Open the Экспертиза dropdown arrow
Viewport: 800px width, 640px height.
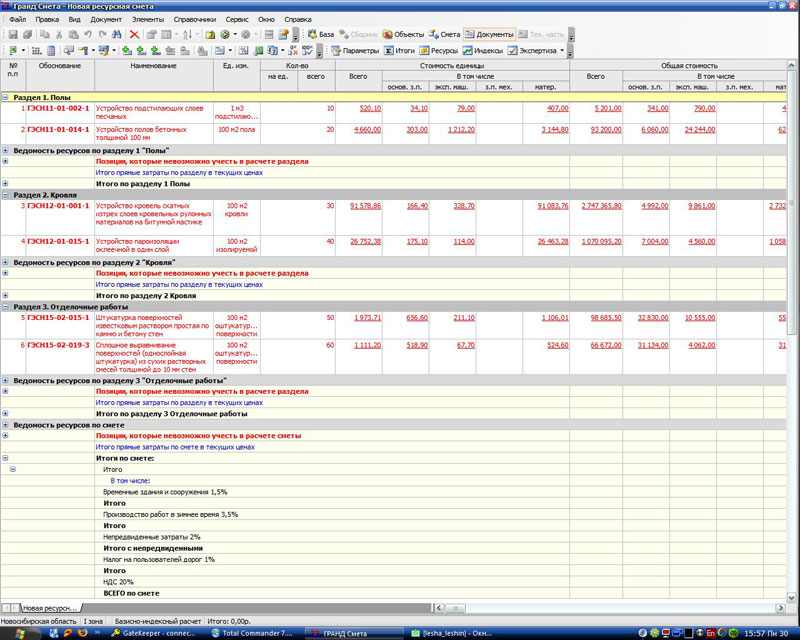tap(562, 50)
